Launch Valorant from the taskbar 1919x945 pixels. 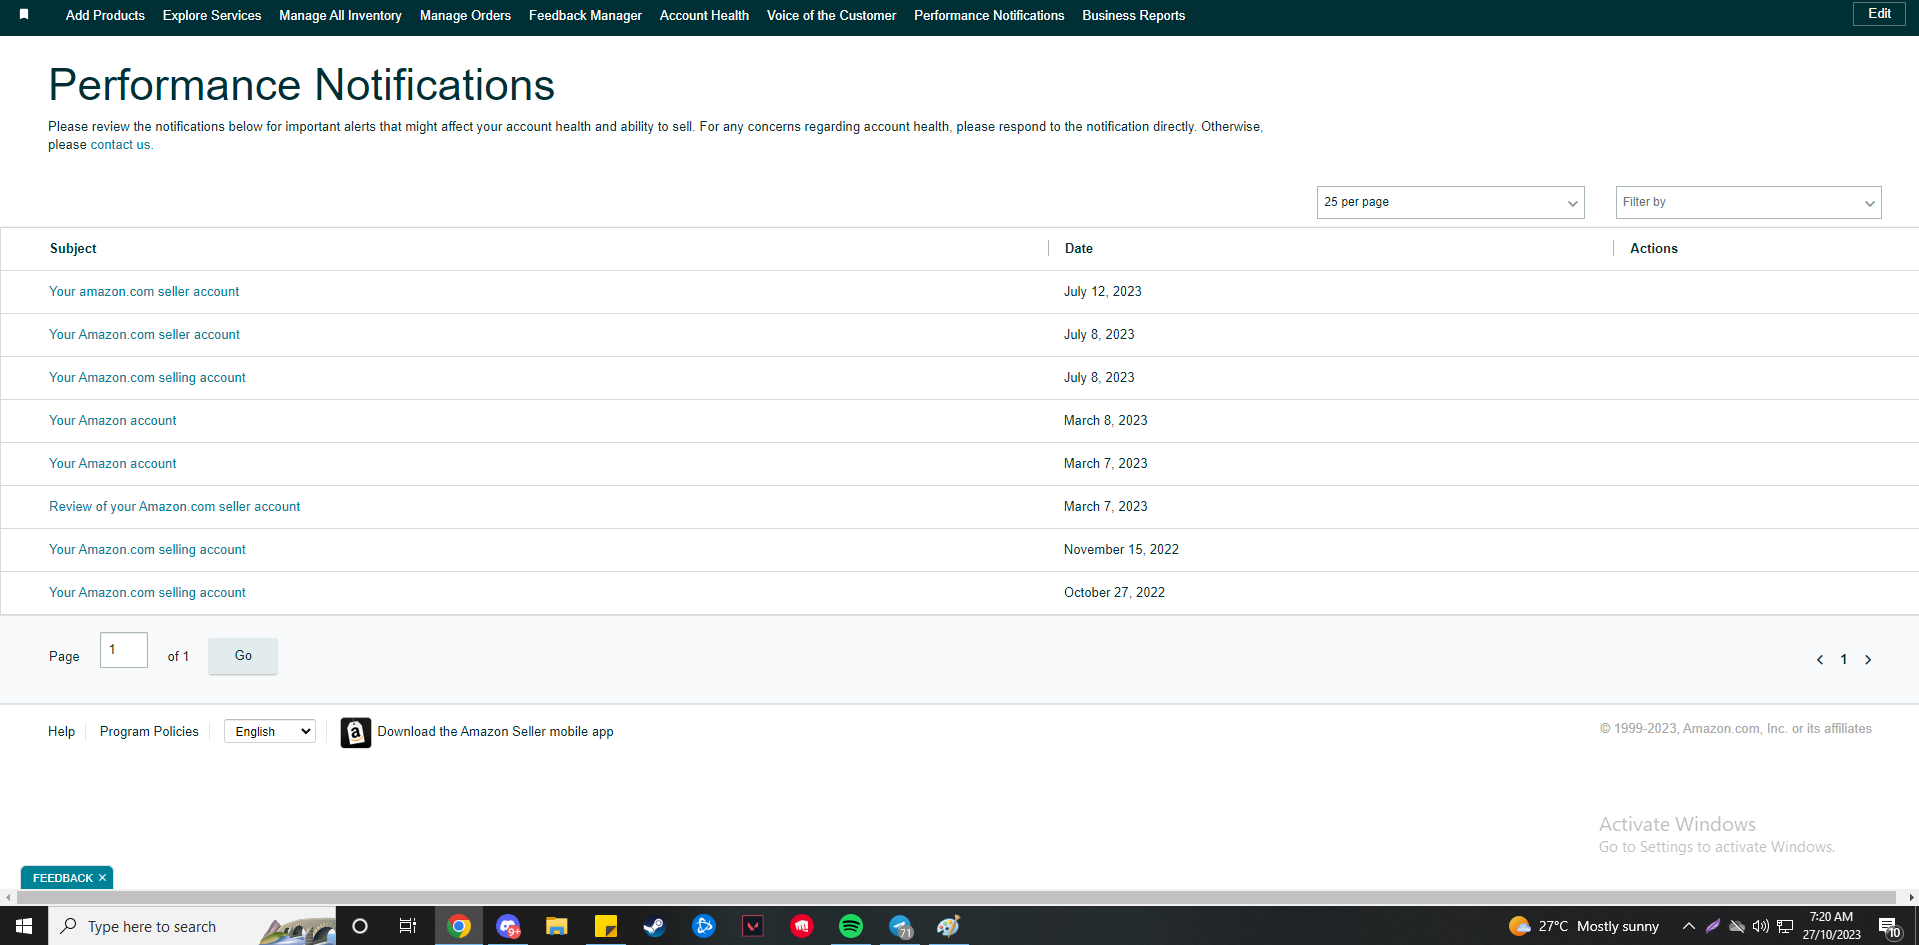(753, 926)
